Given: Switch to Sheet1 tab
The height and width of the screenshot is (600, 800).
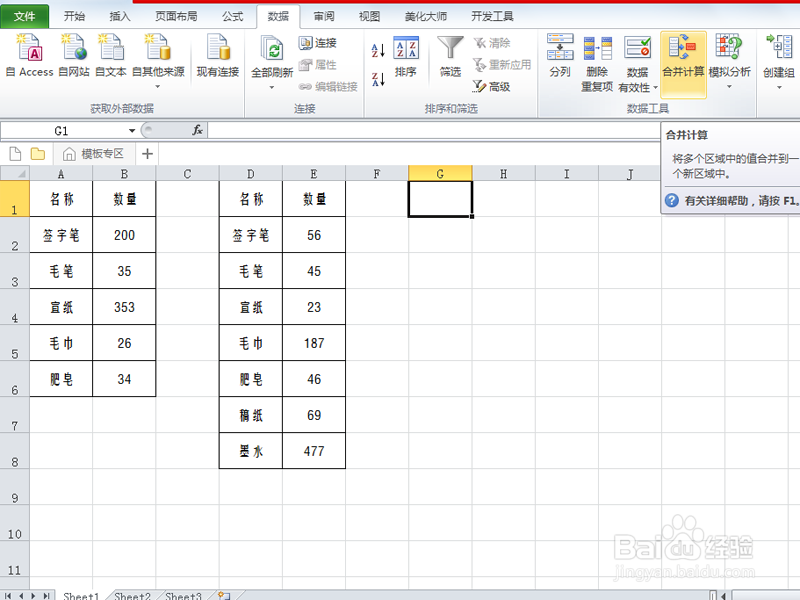Looking at the screenshot, I should [81, 595].
